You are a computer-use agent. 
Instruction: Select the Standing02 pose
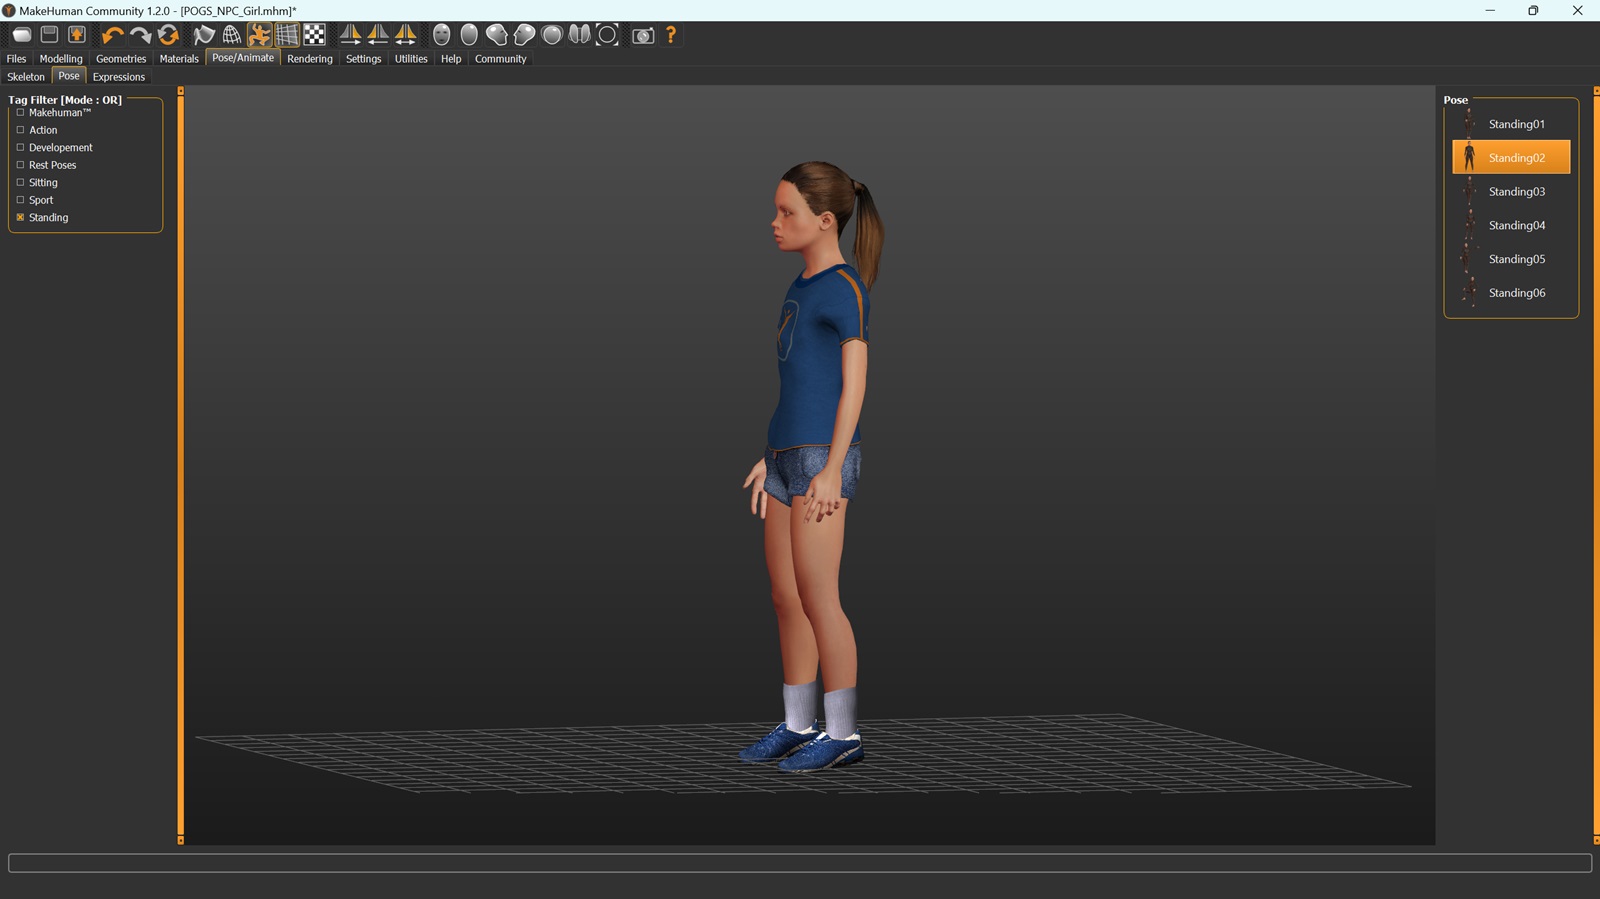(1511, 158)
